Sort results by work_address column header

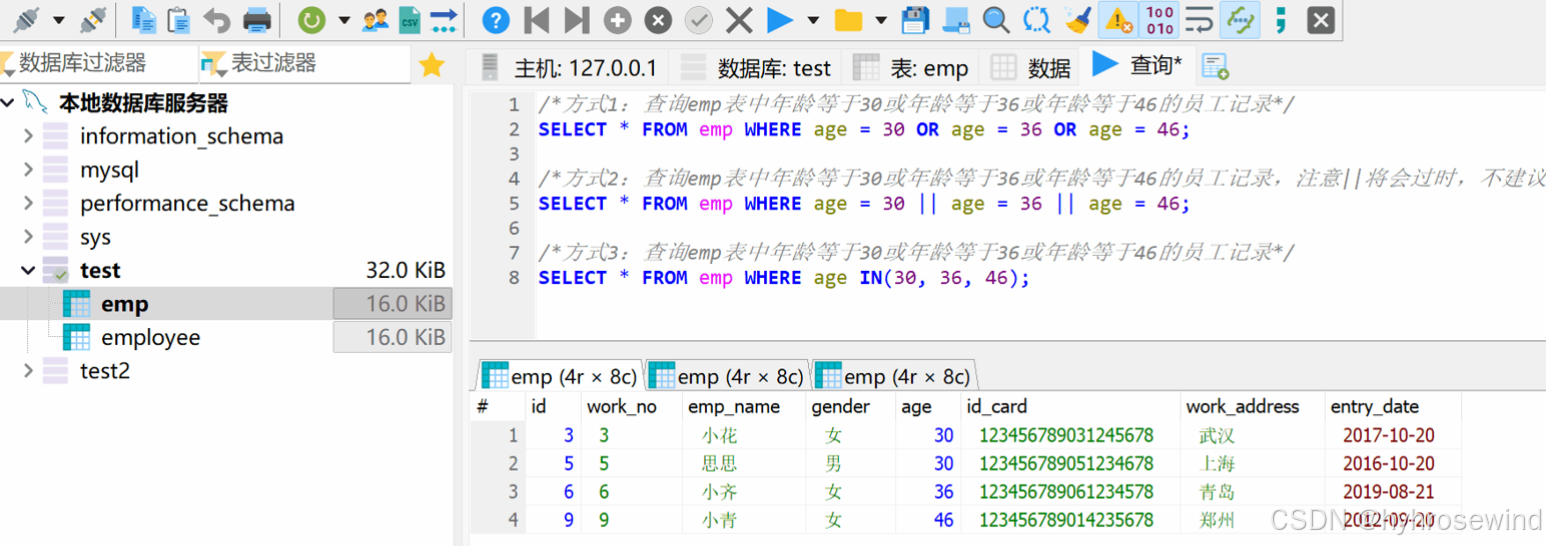click(x=1251, y=406)
